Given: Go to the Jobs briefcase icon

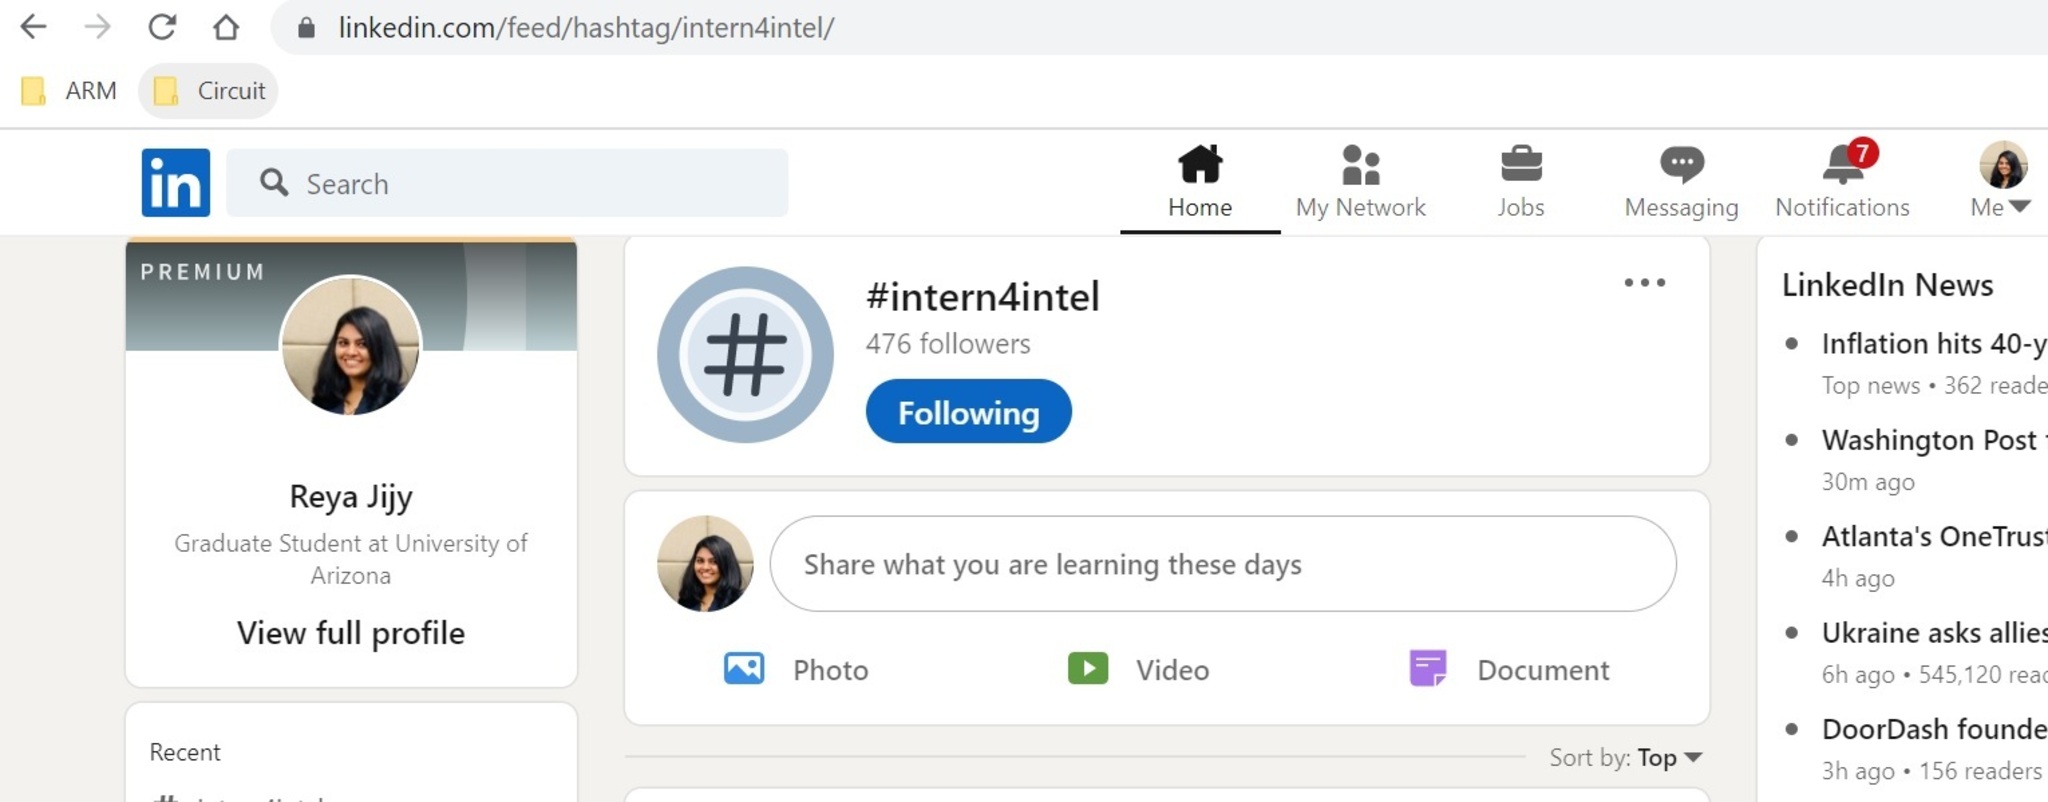Looking at the screenshot, I should click(1520, 165).
